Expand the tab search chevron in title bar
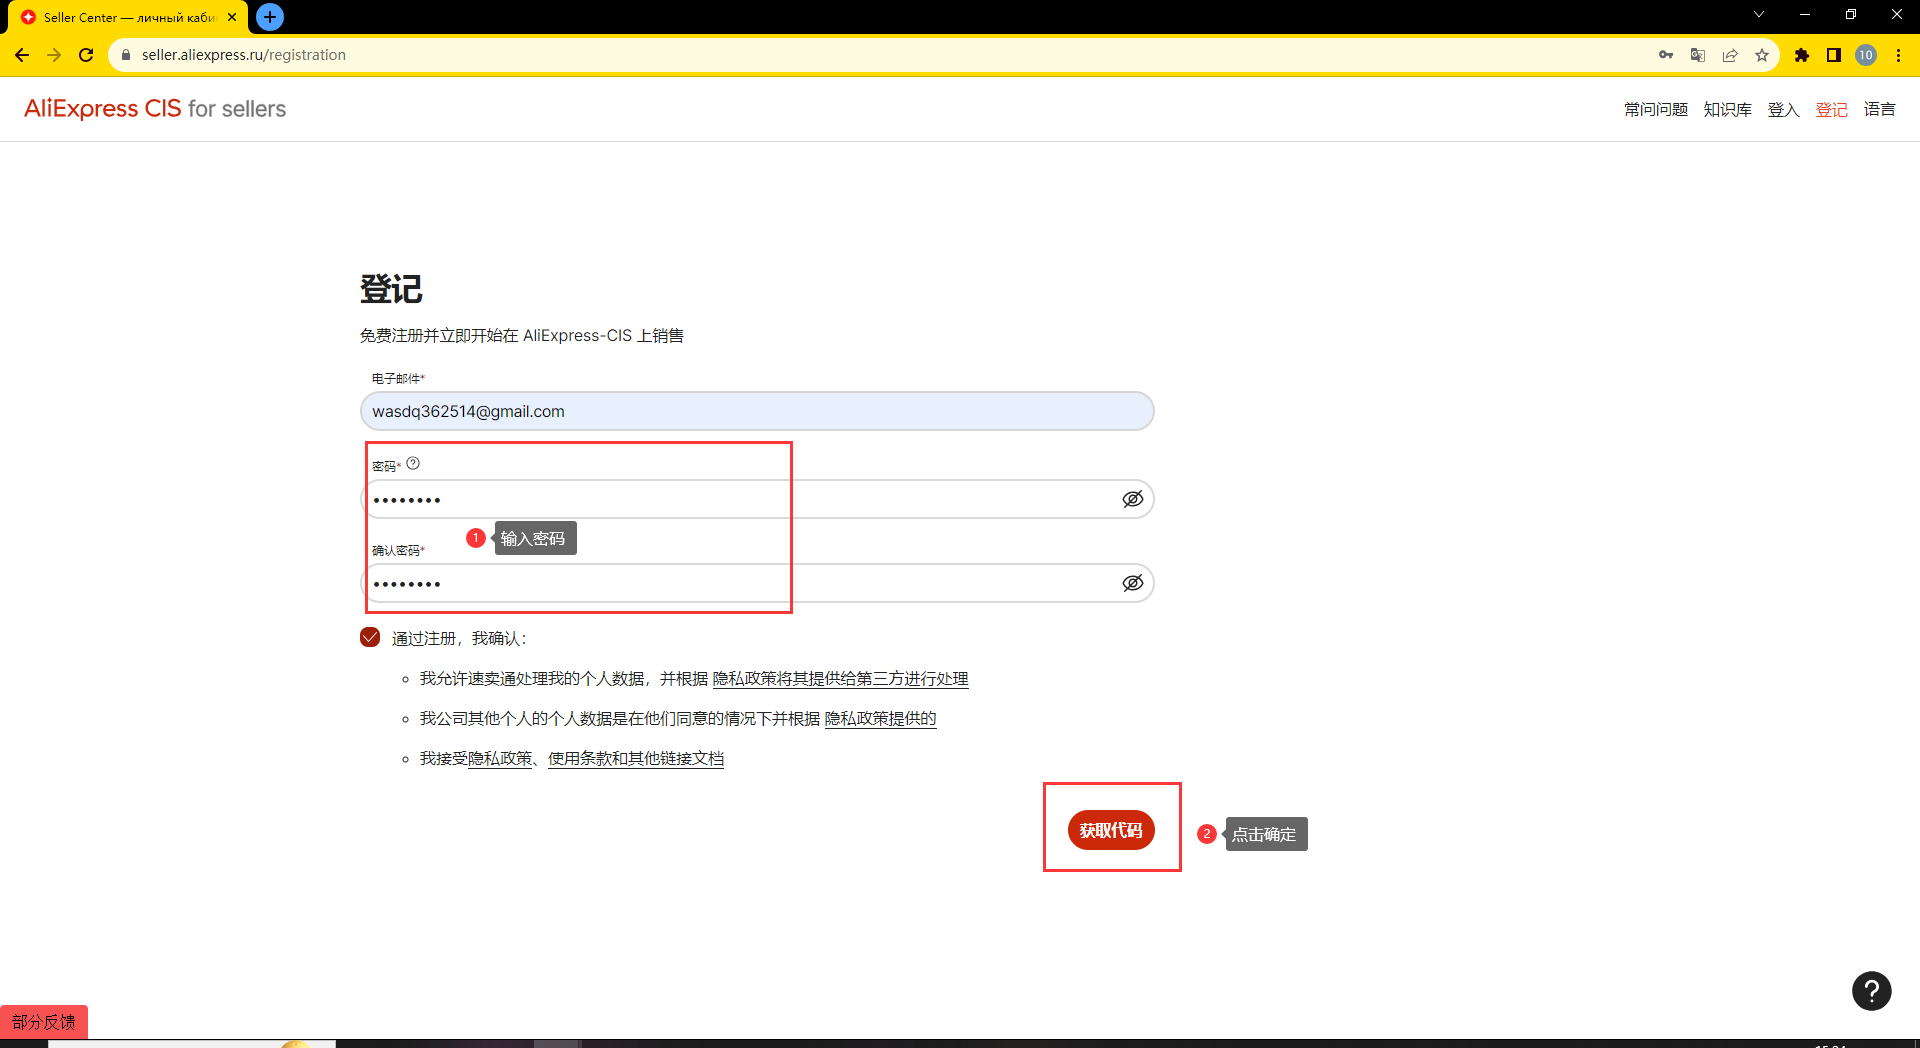The image size is (1920, 1048). point(1759,15)
